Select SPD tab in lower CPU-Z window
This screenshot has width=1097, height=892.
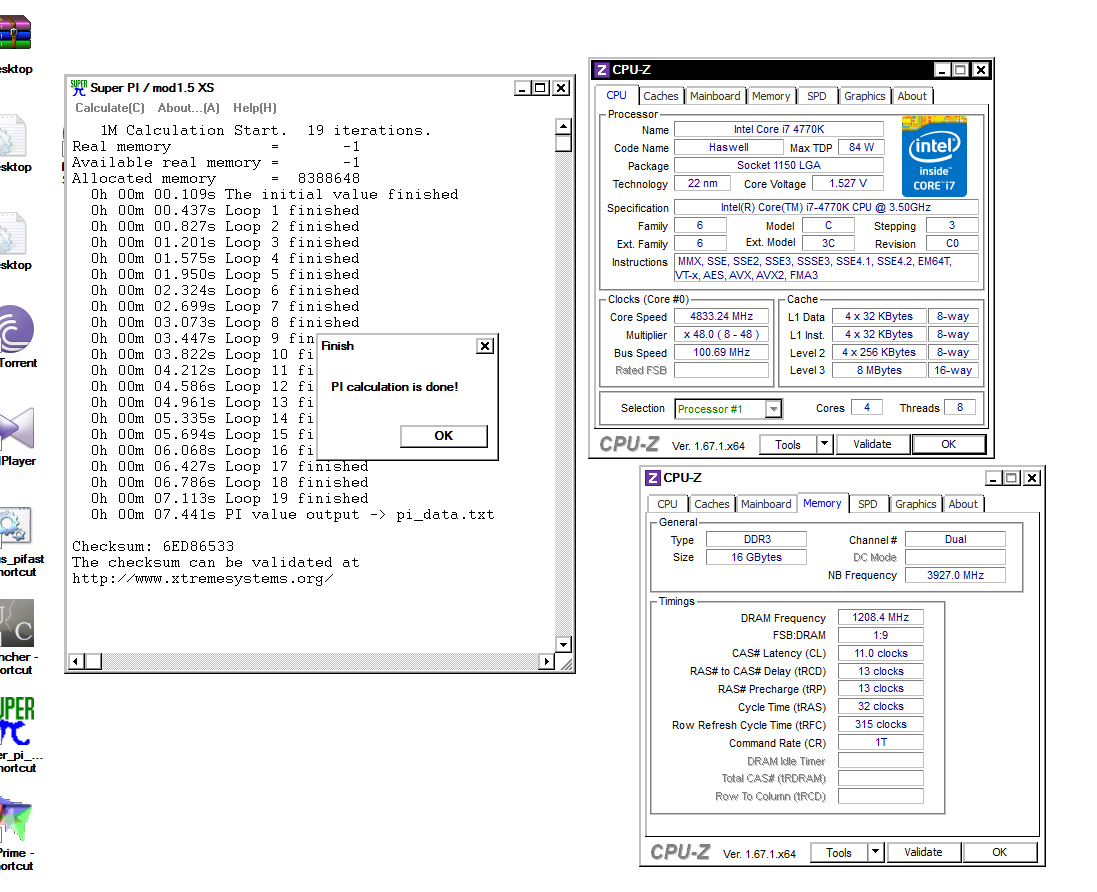point(868,504)
